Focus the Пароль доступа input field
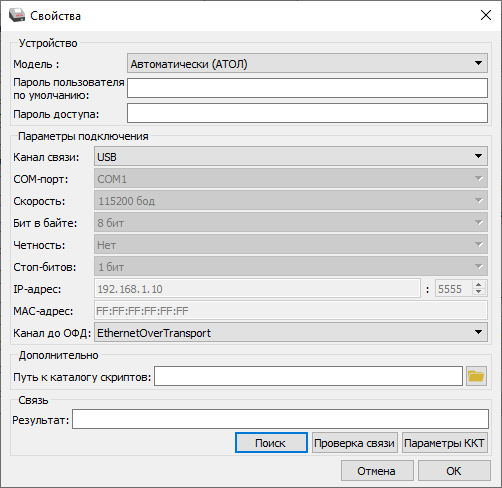502x488 pixels. pos(307,113)
